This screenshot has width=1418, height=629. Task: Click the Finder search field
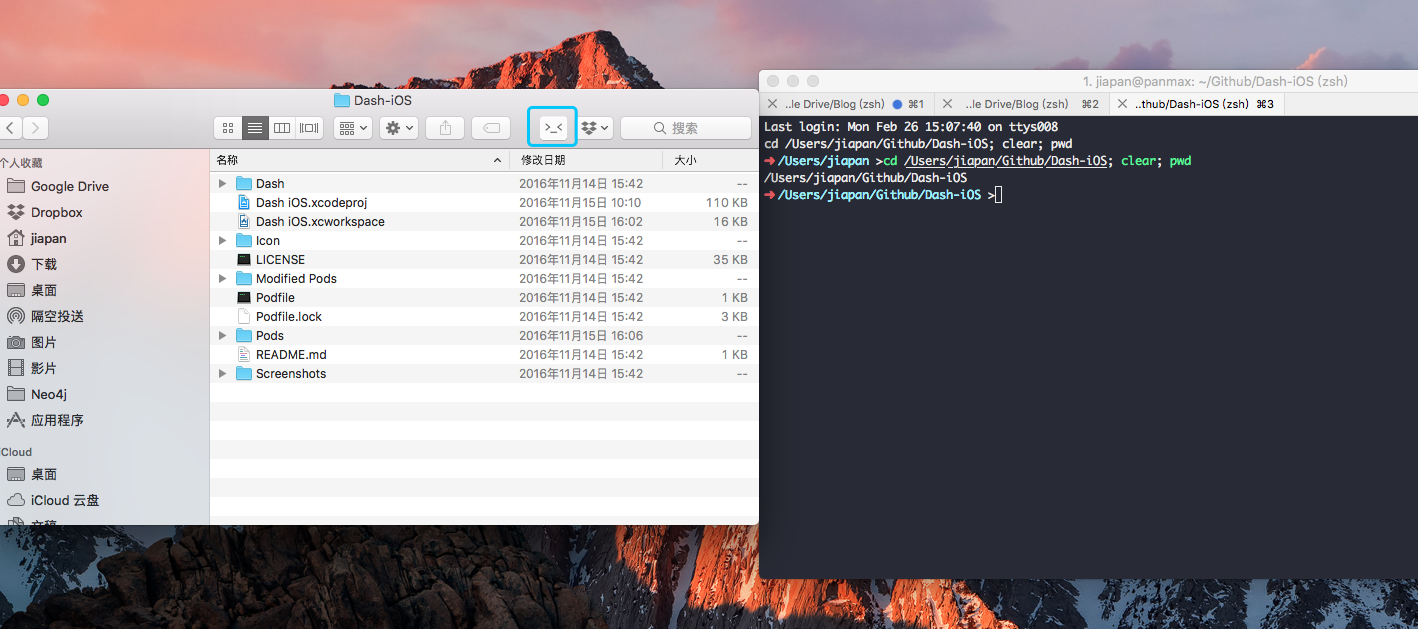pyautogui.click(x=686, y=128)
